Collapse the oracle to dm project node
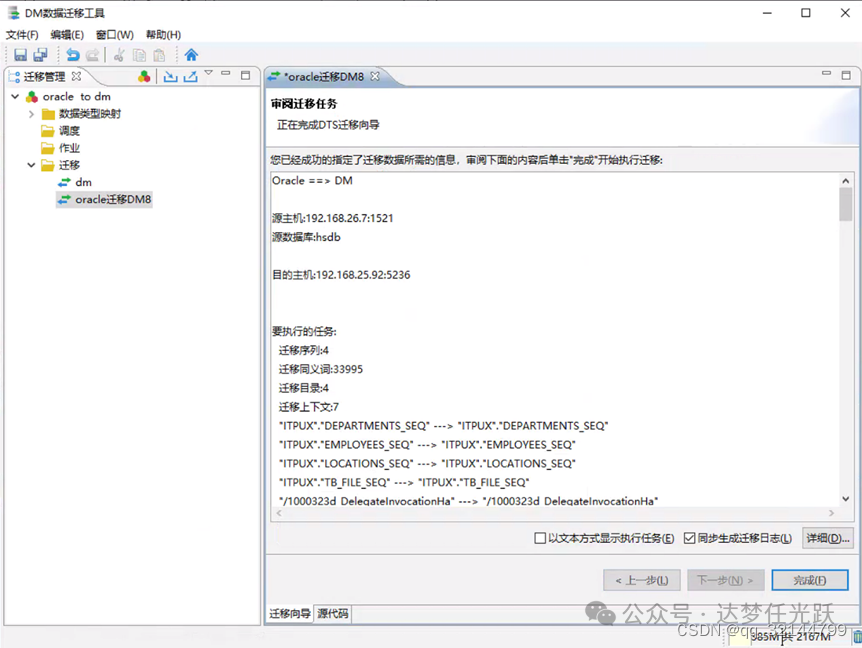Viewport: 862px width, 648px height. (x=15, y=97)
